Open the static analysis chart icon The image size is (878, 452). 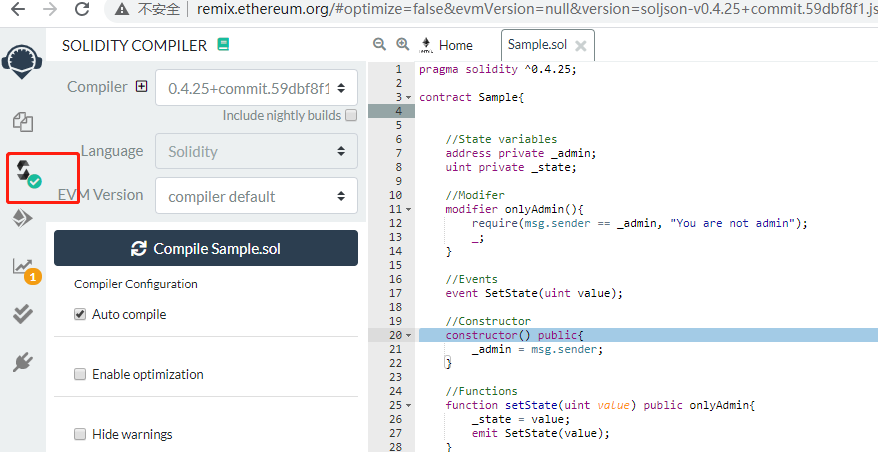point(26,270)
